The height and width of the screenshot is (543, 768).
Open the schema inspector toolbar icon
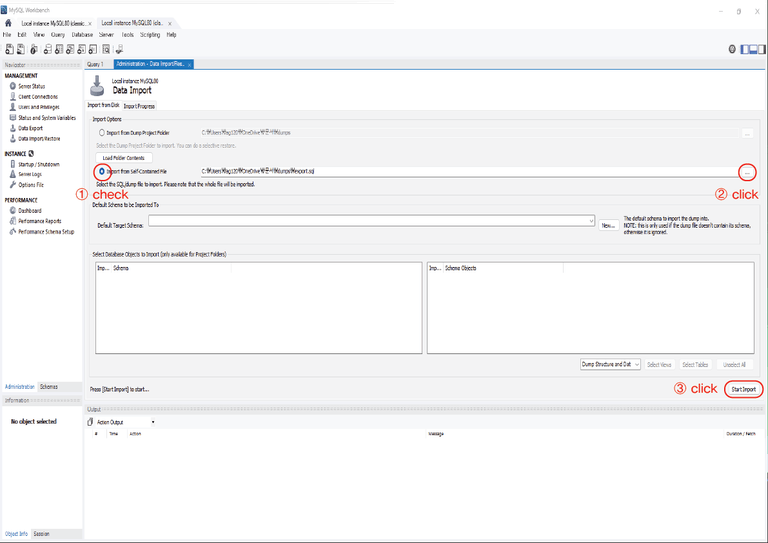34,49
